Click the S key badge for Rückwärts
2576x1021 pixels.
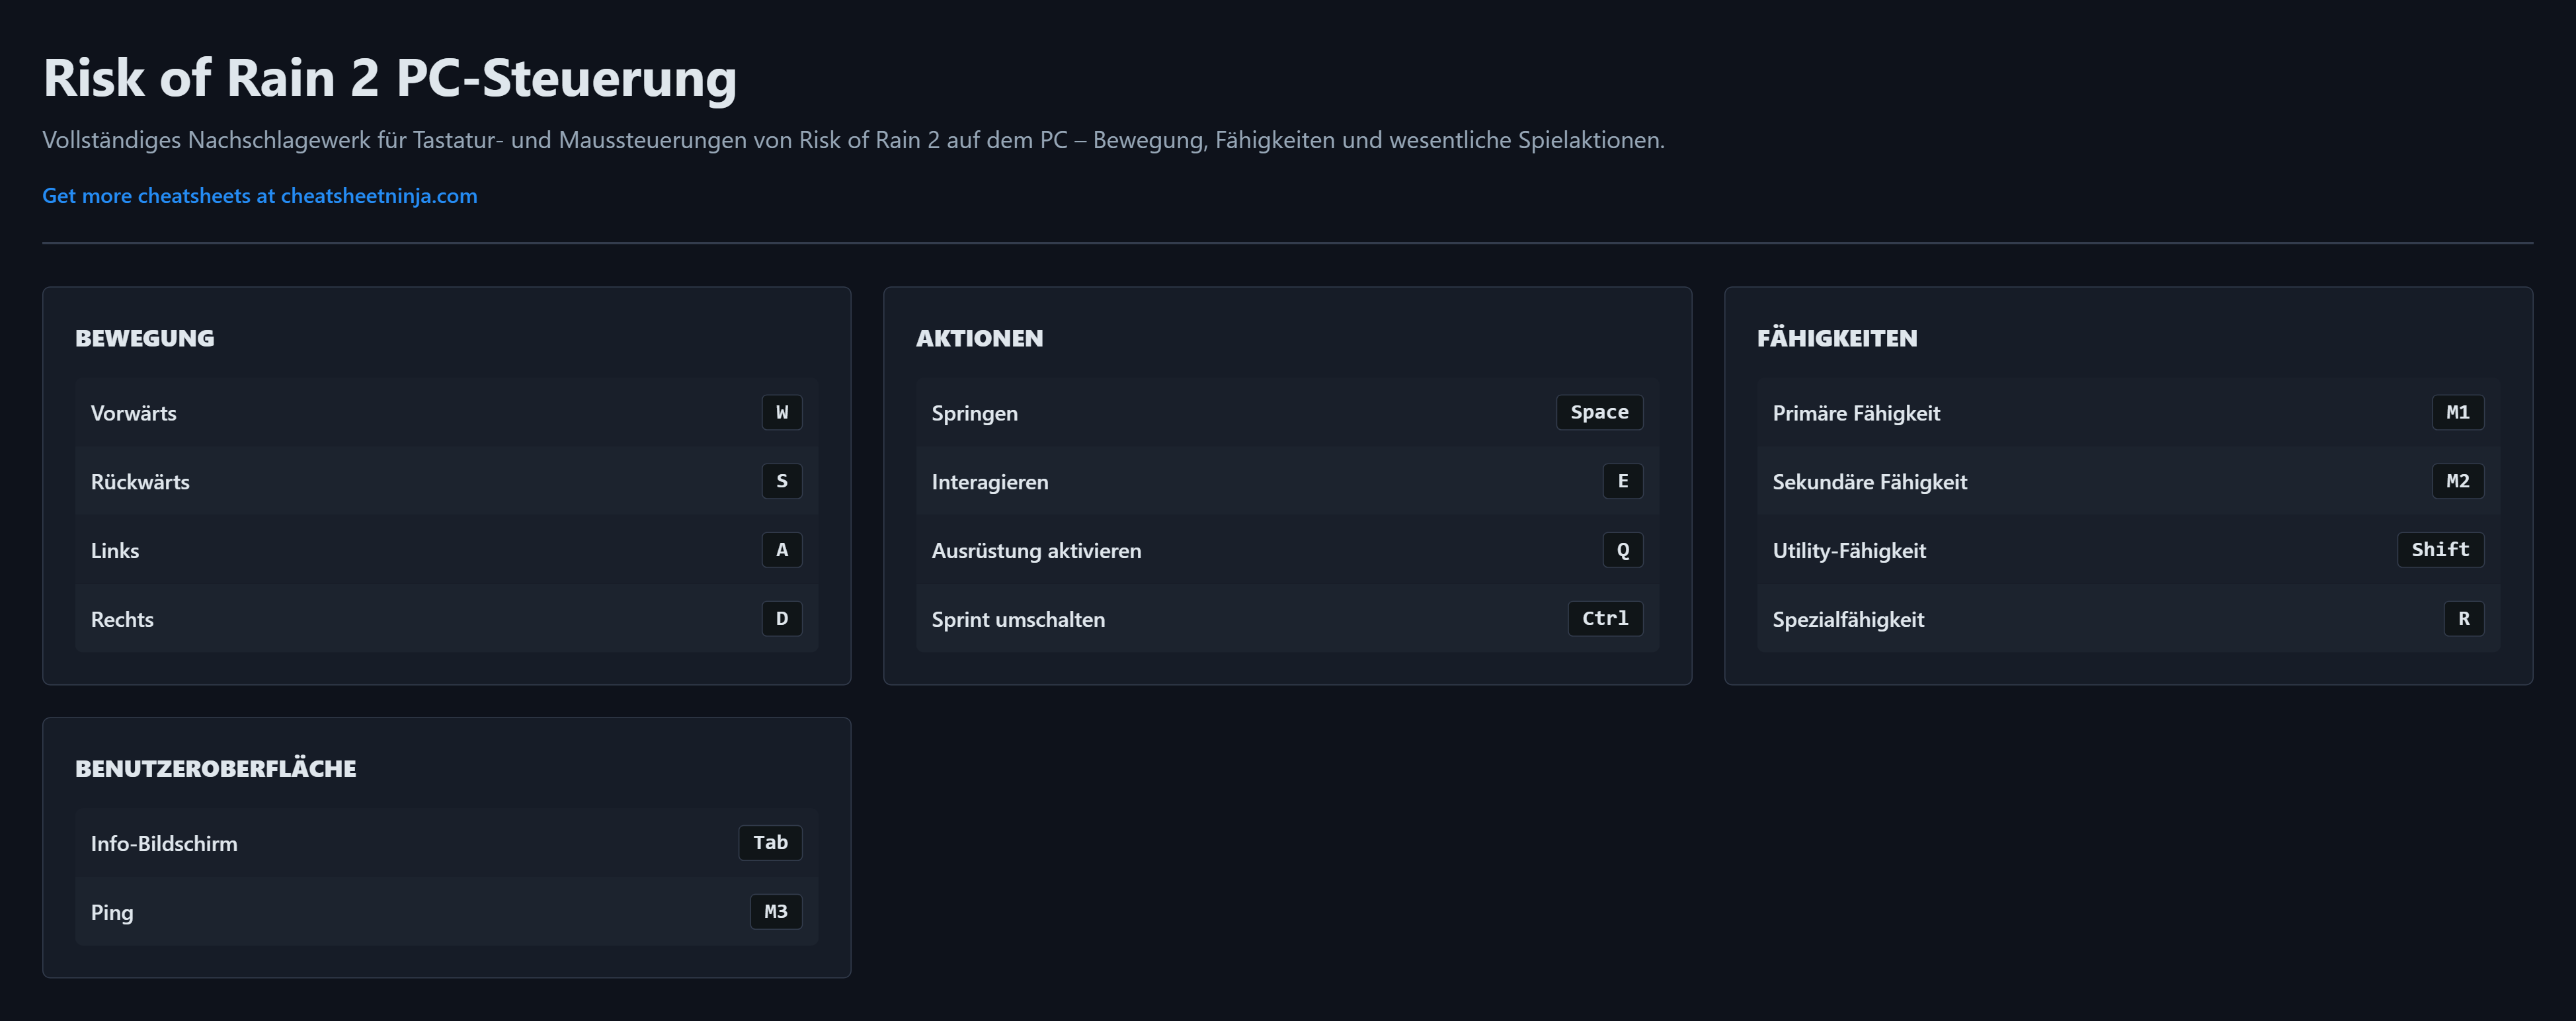[781, 481]
